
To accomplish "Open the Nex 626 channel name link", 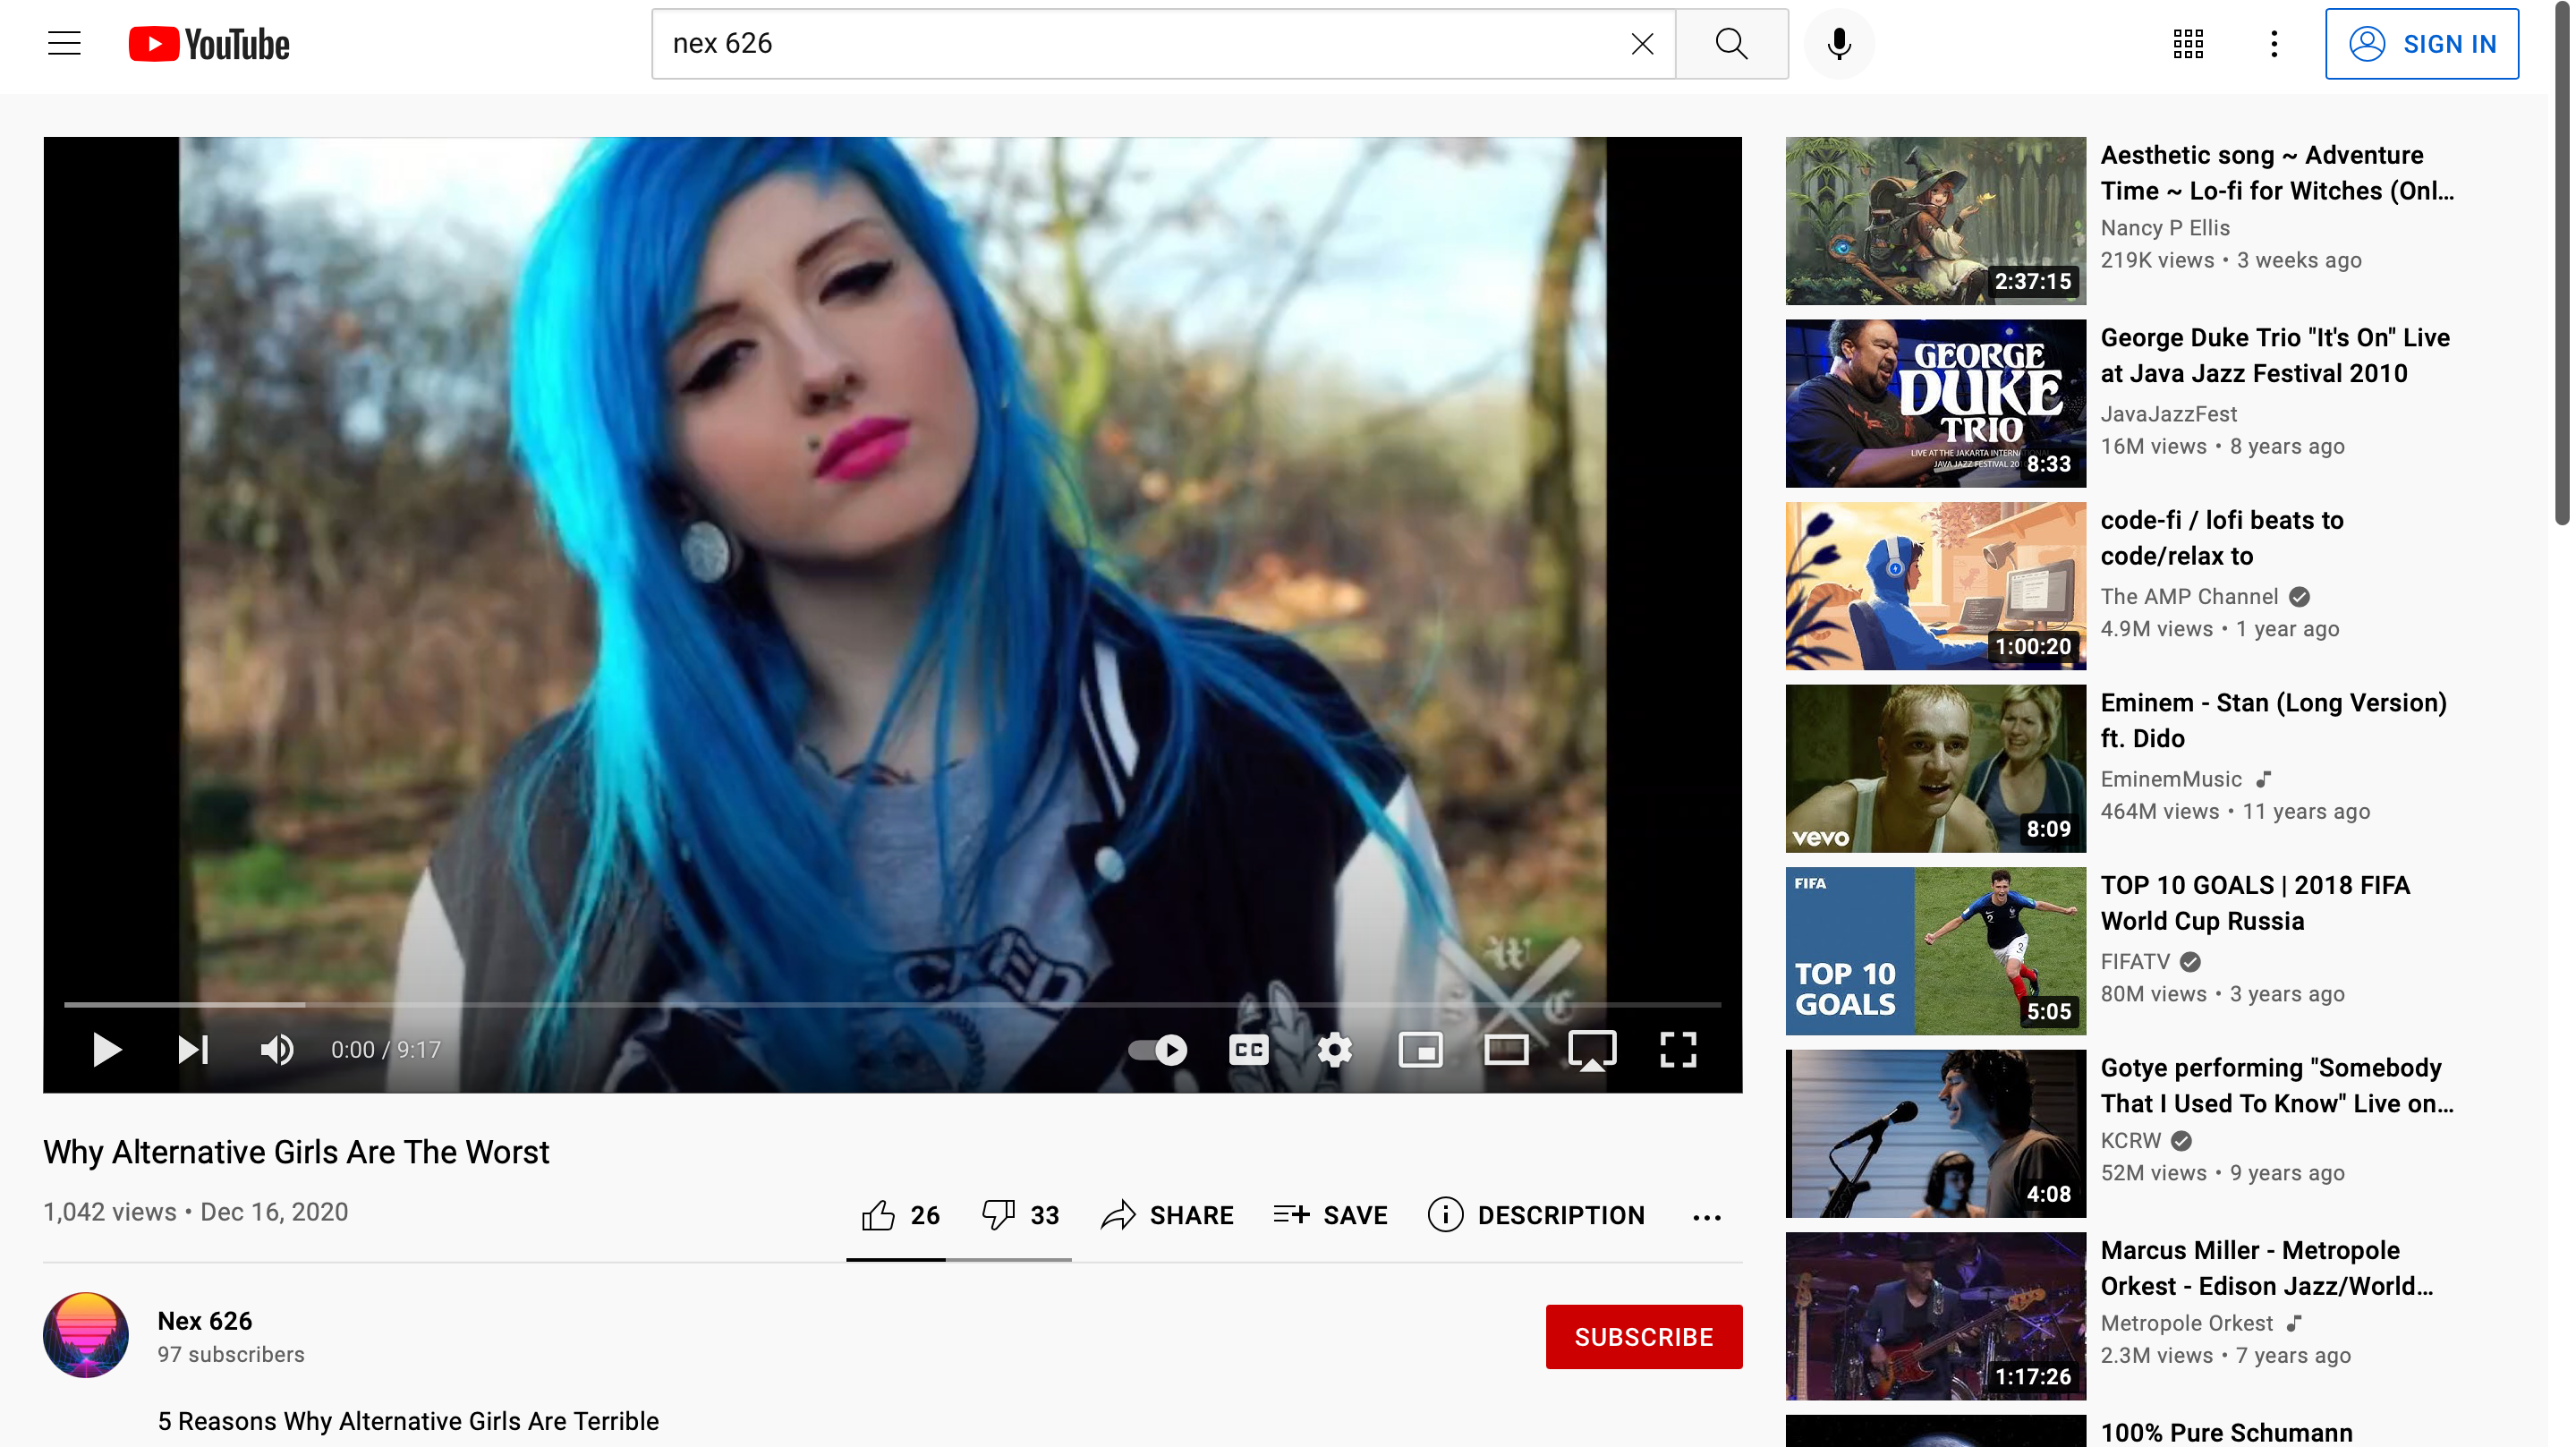I will tap(205, 1321).
